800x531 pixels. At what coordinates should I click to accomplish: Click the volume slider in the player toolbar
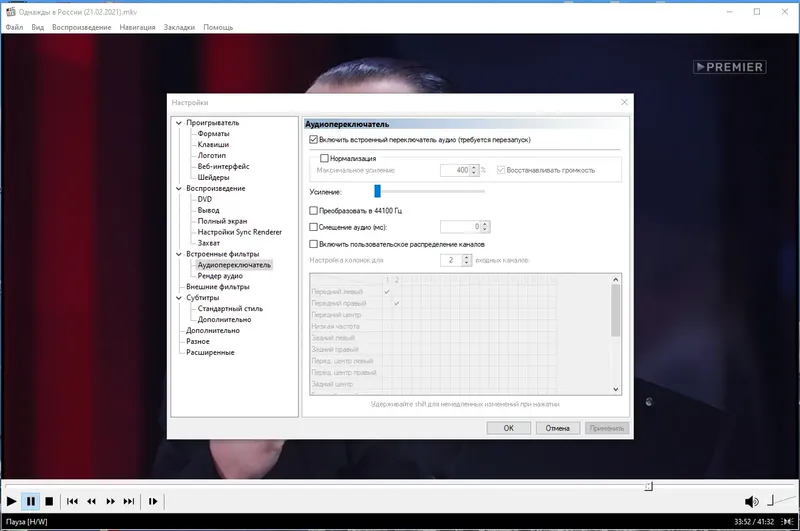(781, 500)
